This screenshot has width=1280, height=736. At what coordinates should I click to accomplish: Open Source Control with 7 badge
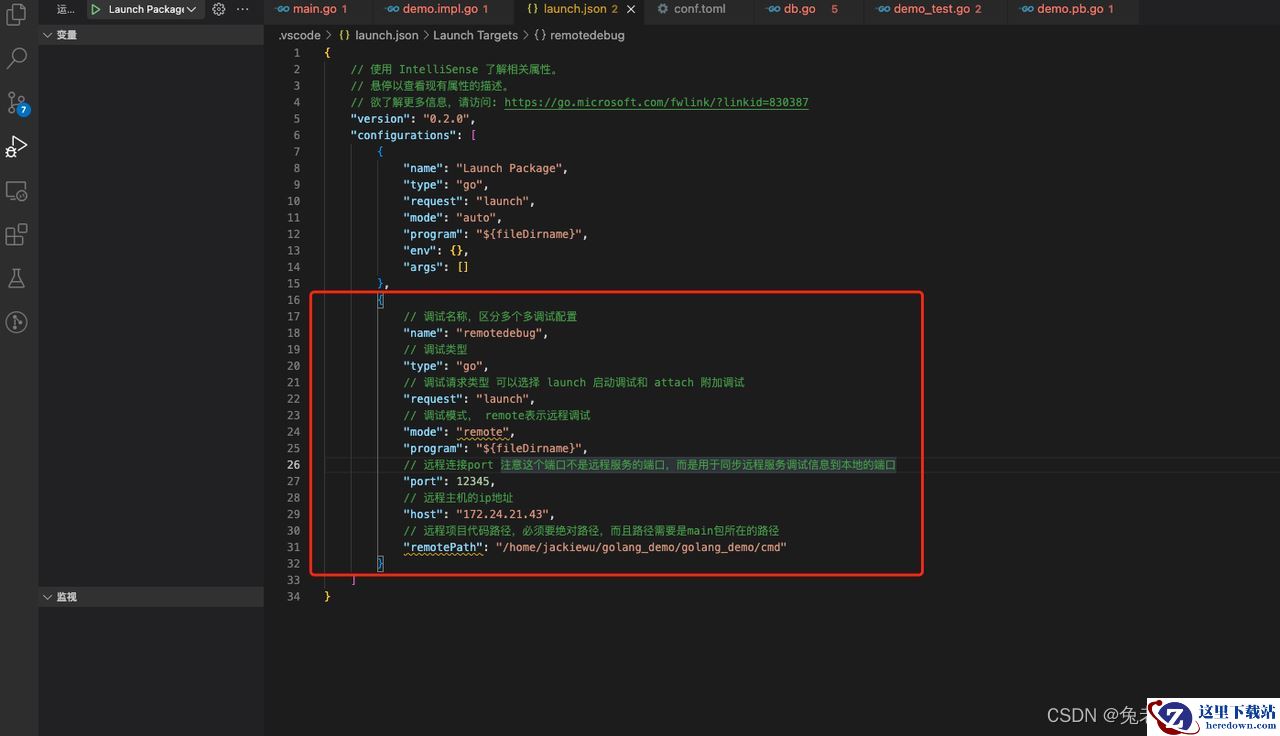(17, 102)
